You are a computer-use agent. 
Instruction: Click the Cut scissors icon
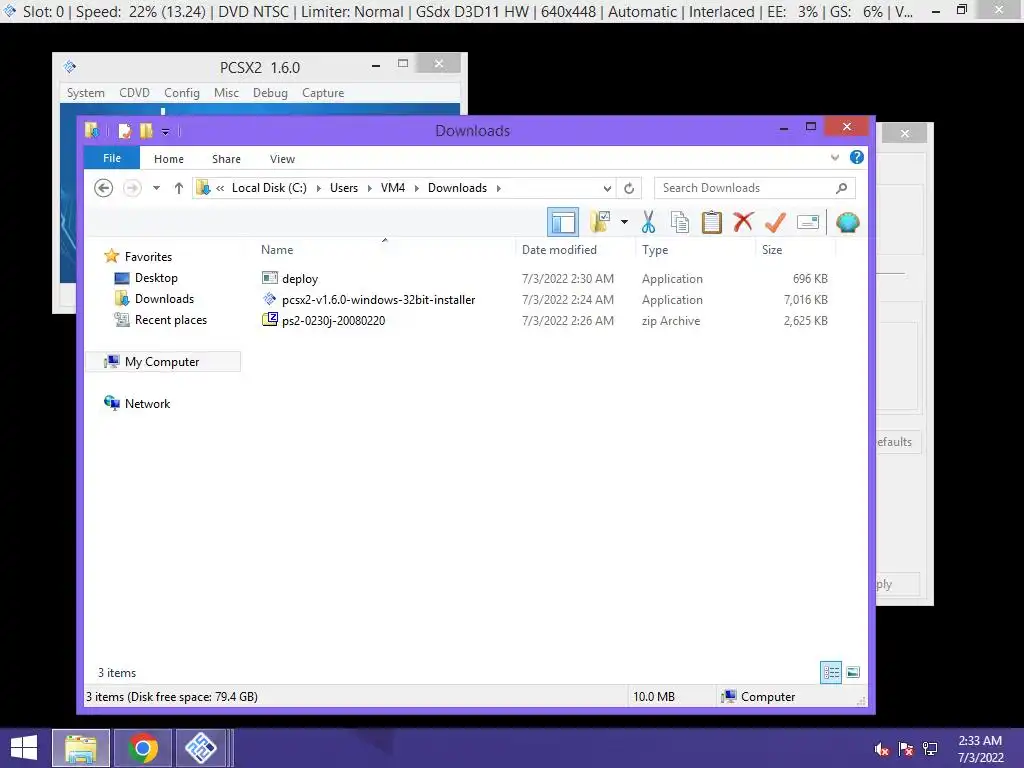pos(648,222)
